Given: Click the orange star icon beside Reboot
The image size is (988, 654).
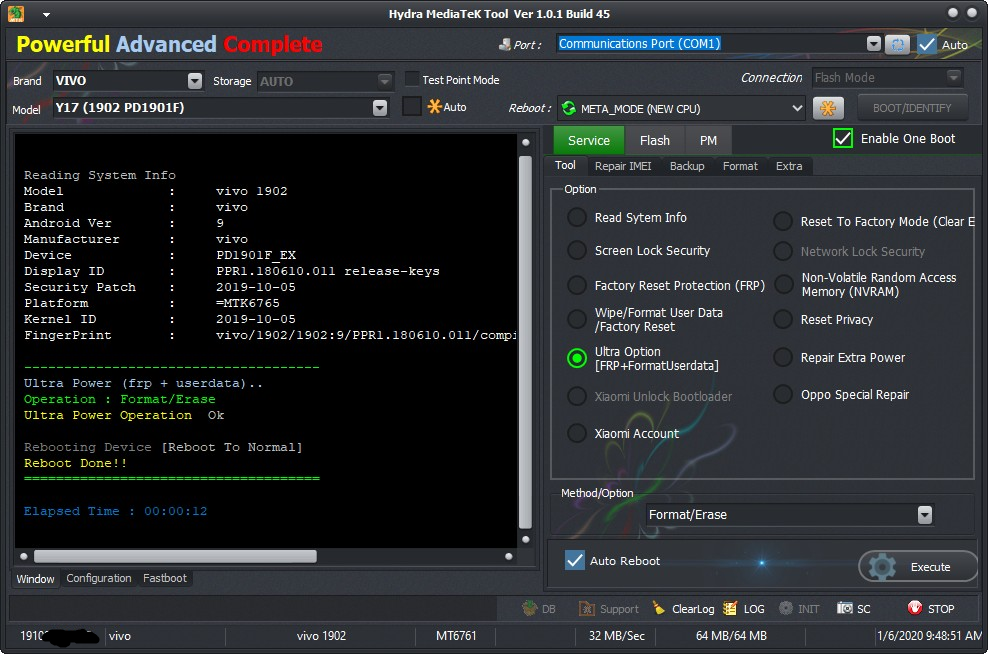Looking at the screenshot, I should click(828, 108).
